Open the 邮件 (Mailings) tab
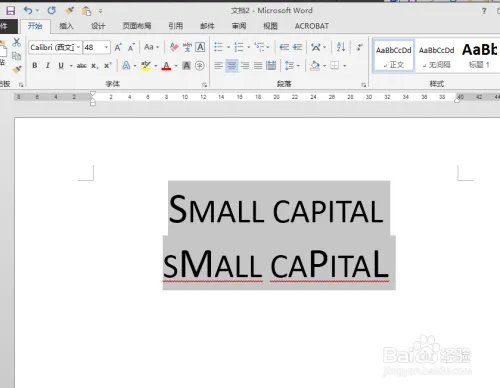Screen dimensions: 500x388 [x=207, y=26]
